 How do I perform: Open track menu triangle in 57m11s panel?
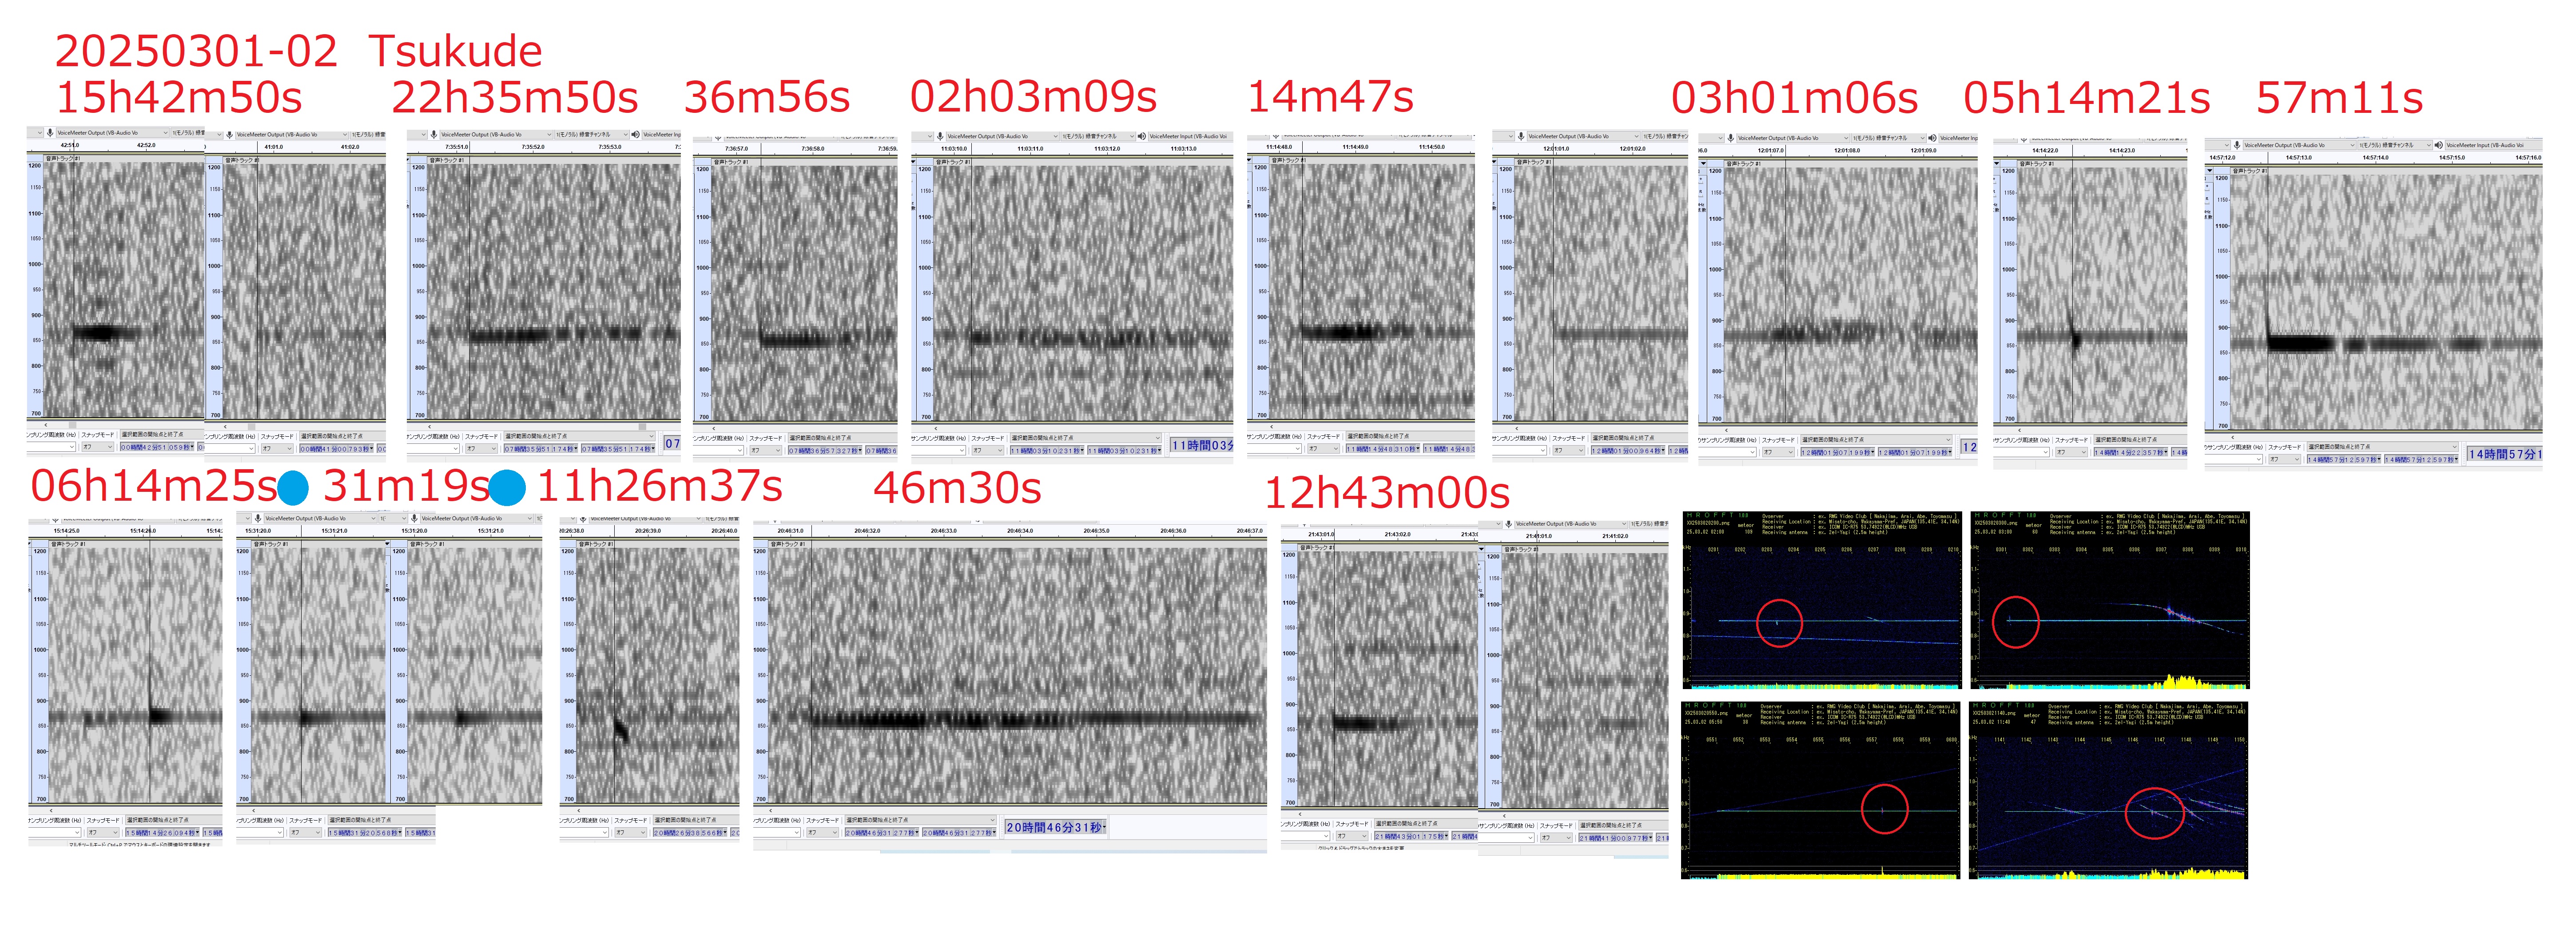coord(2209,170)
